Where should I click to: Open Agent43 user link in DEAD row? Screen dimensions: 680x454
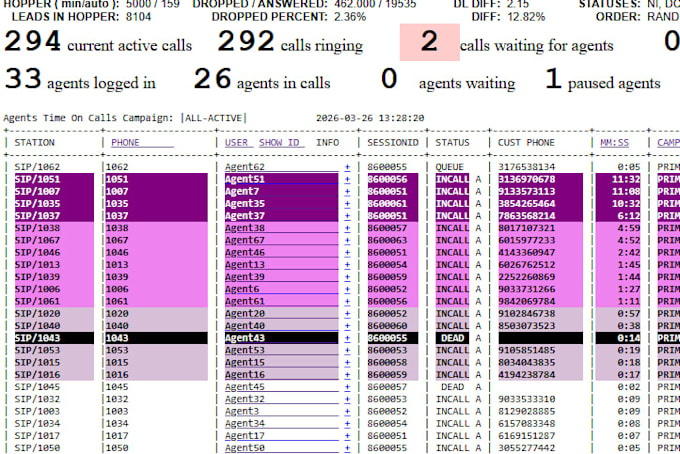pyautogui.click(x=281, y=338)
